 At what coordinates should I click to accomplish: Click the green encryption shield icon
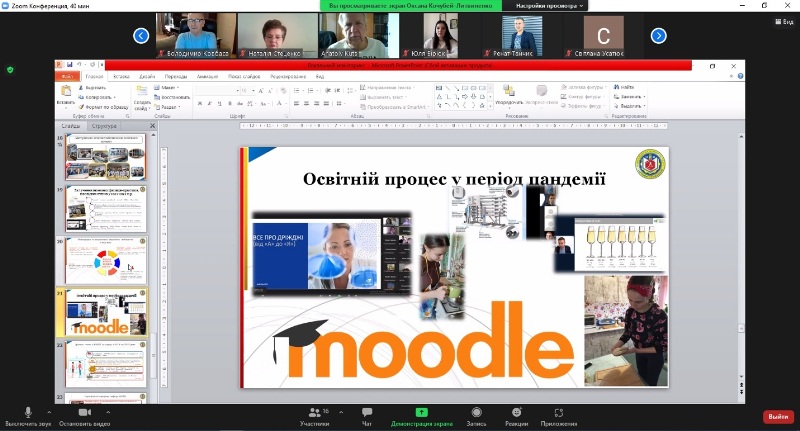tap(10, 70)
